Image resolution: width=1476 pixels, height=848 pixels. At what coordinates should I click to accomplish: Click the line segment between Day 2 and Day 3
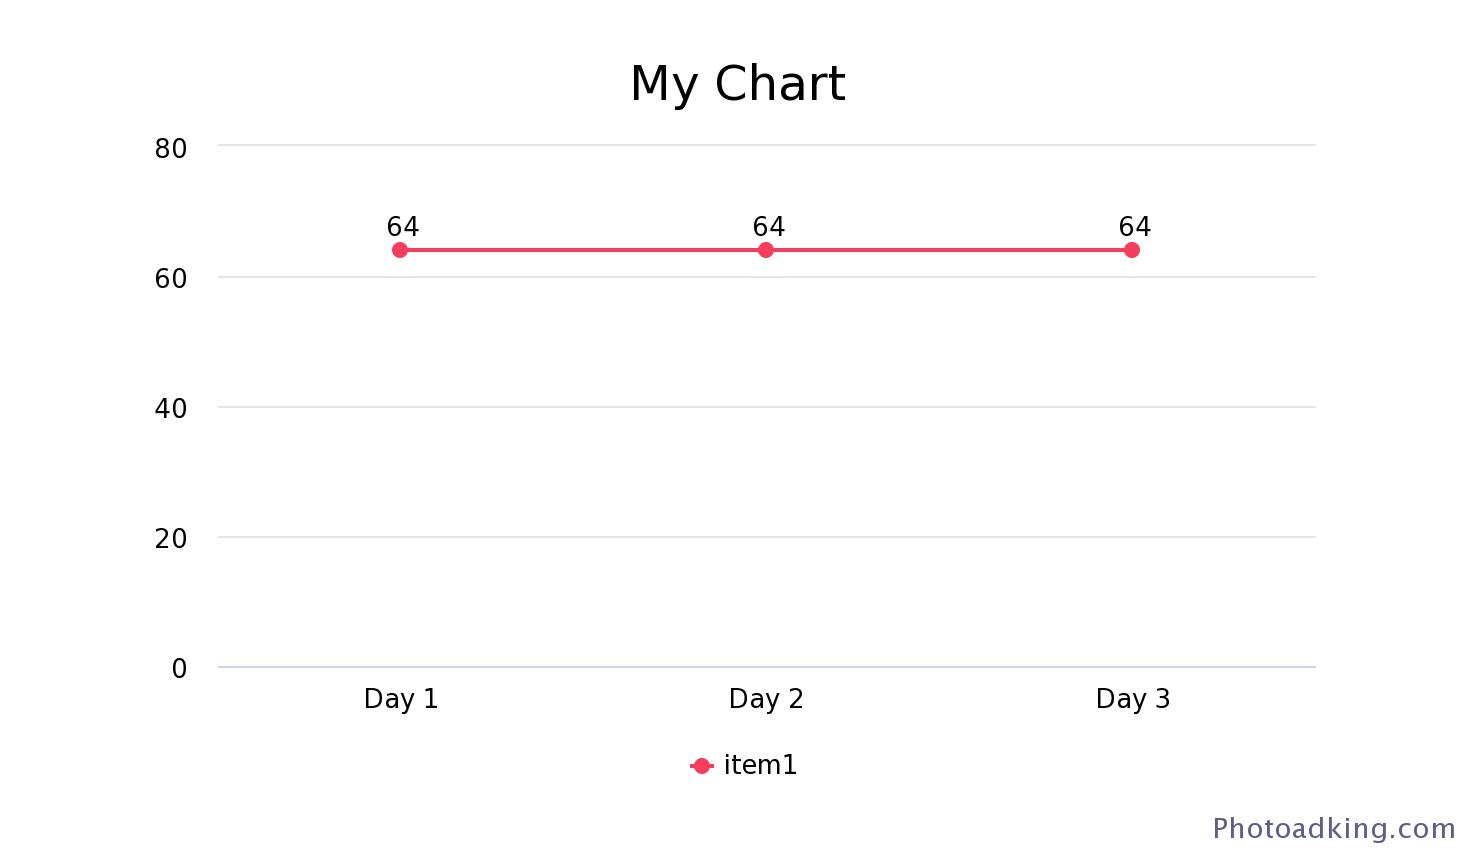(948, 250)
